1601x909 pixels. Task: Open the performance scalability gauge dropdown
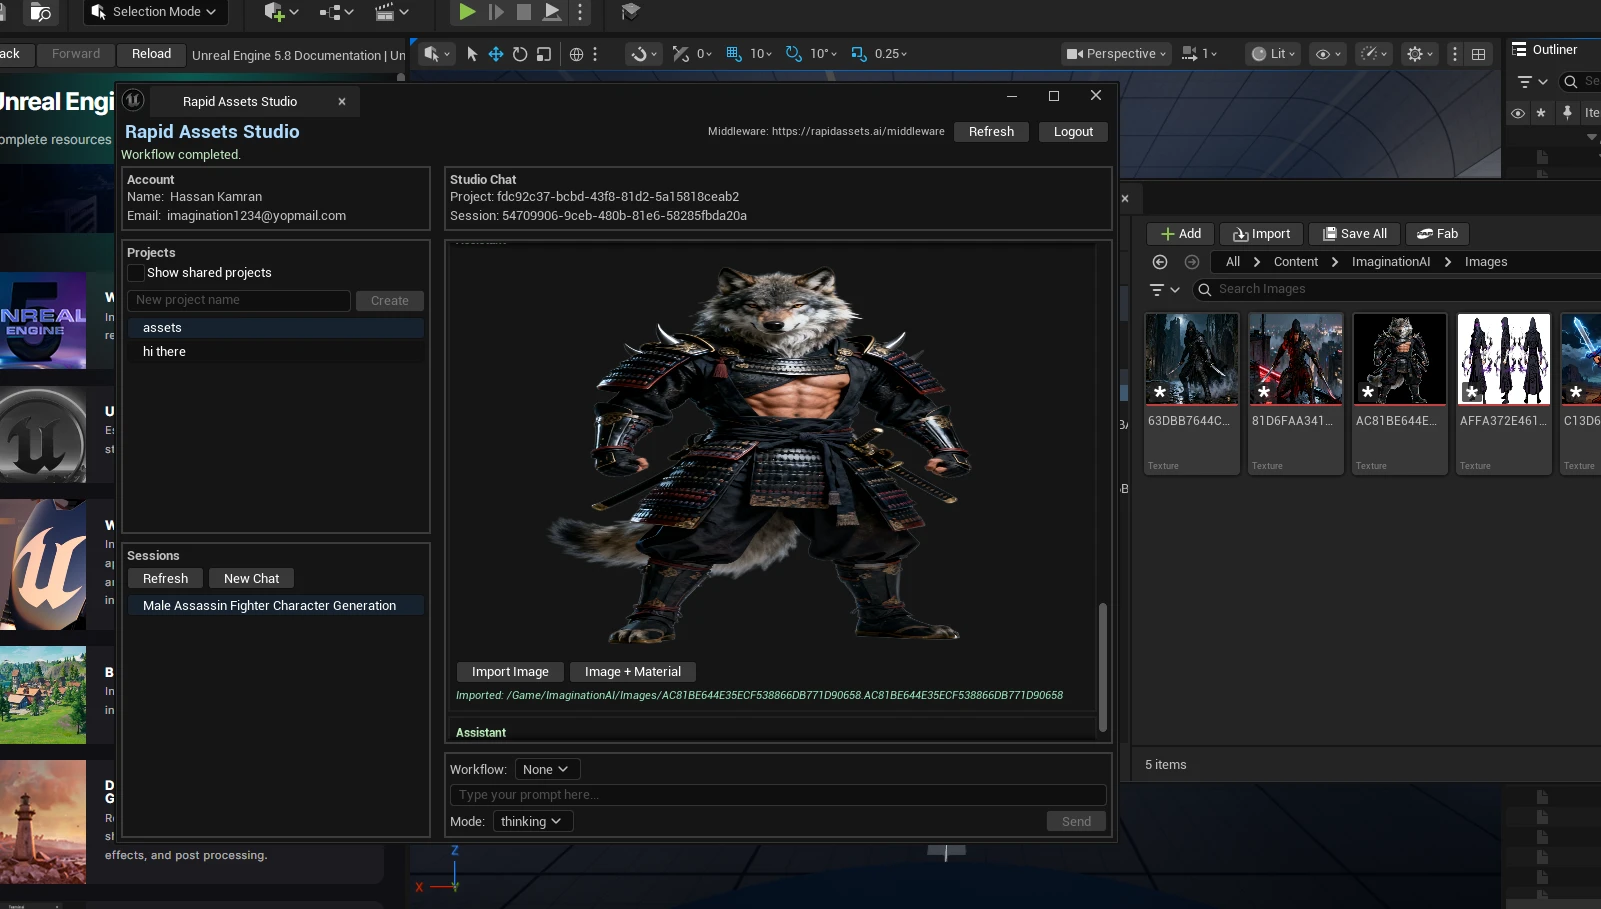[1375, 54]
